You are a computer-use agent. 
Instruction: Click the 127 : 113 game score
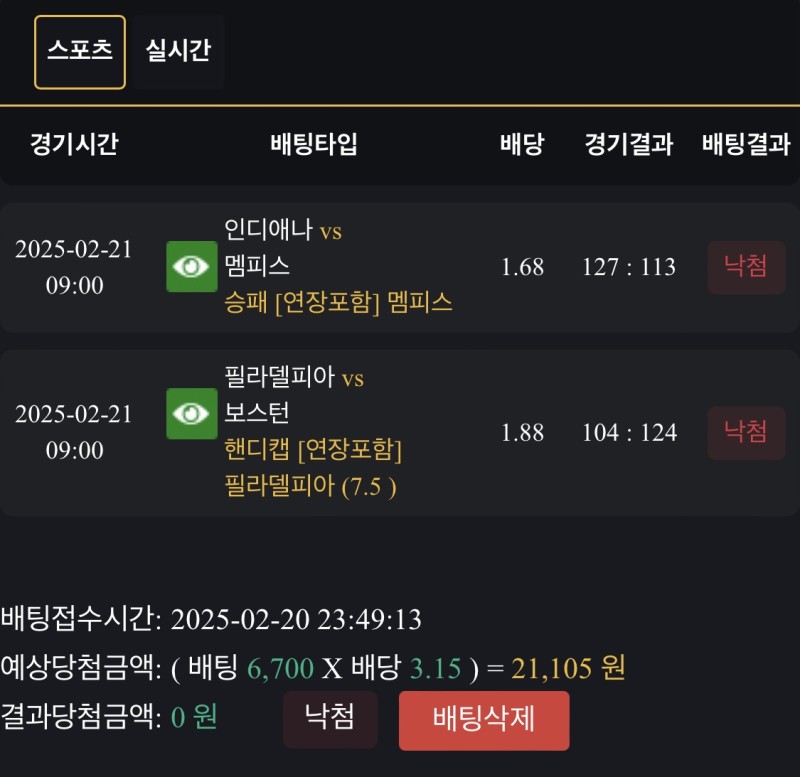pos(629,267)
